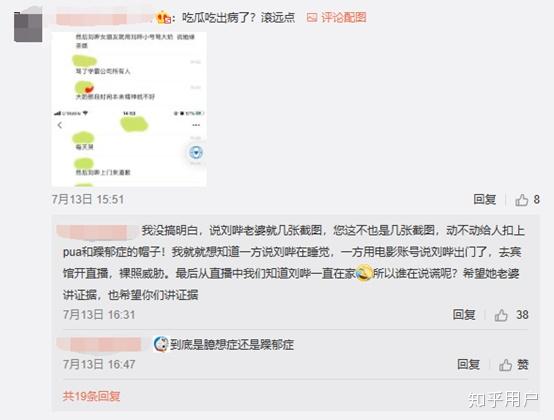Open the blurred username of 16:47 replier
This screenshot has height=420, width=554.
pos(101,344)
